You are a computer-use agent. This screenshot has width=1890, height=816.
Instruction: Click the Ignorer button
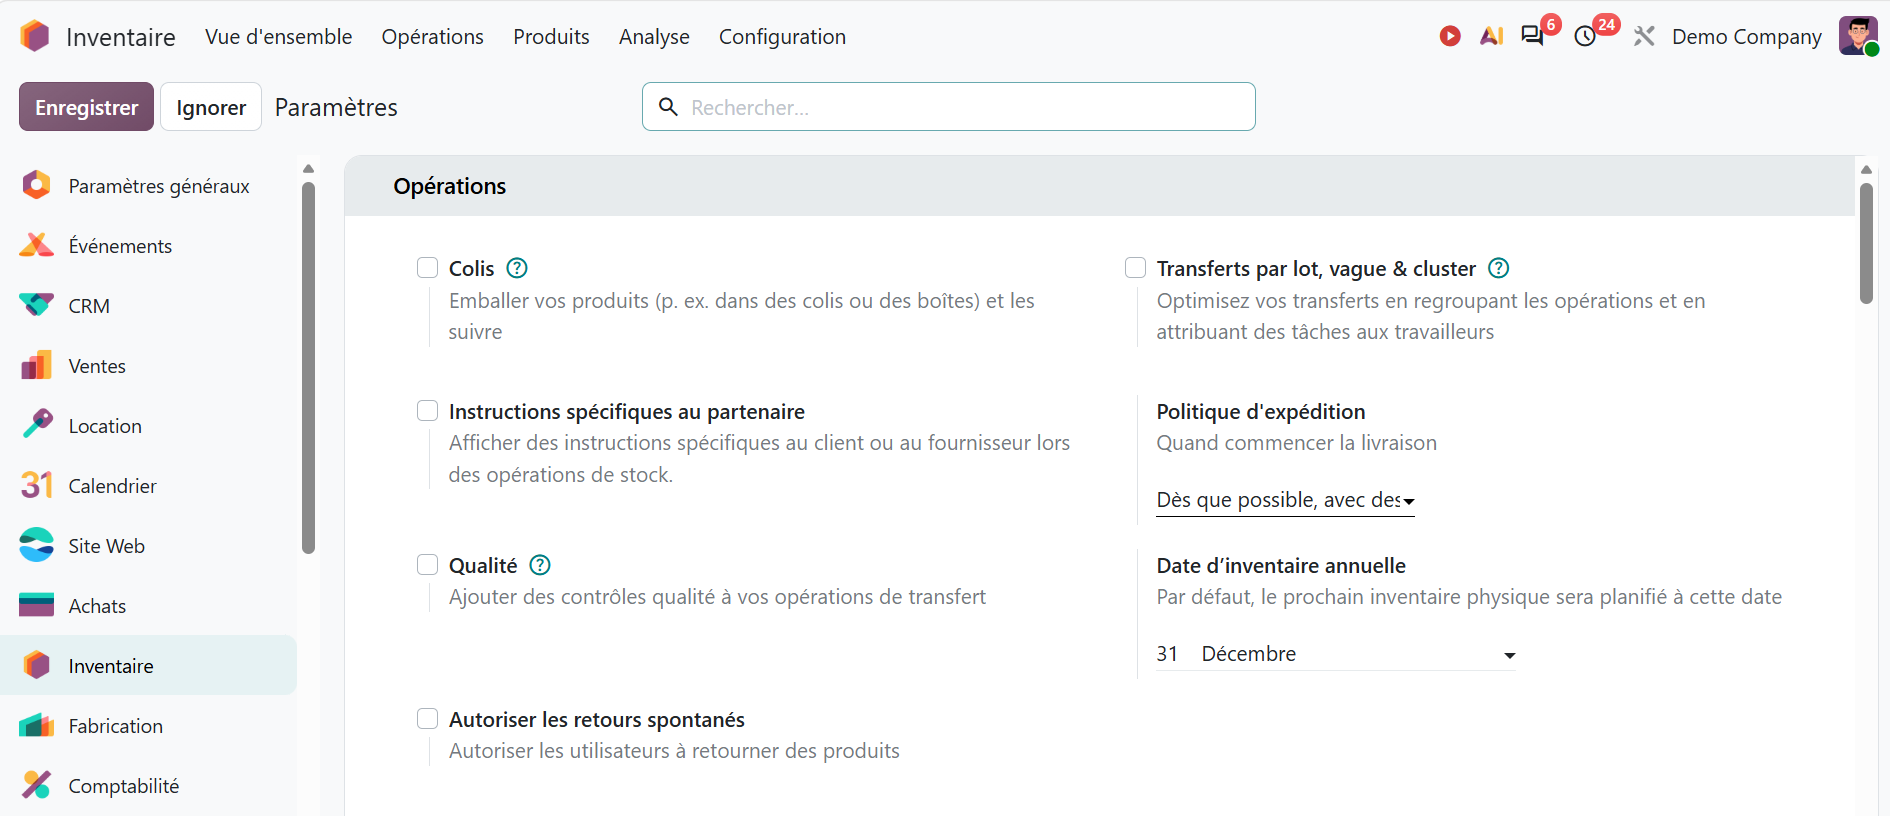(x=211, y=107)
